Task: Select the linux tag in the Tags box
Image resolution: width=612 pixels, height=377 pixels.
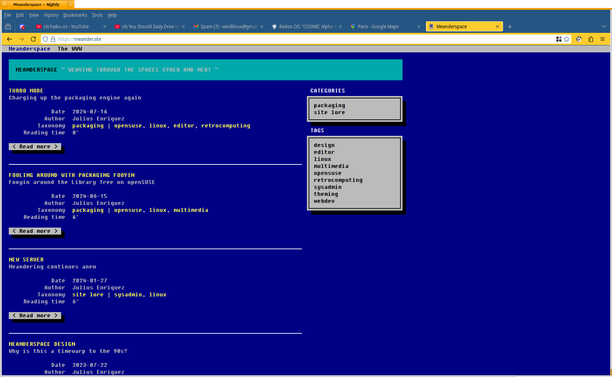Action: (x=322, y=159)
